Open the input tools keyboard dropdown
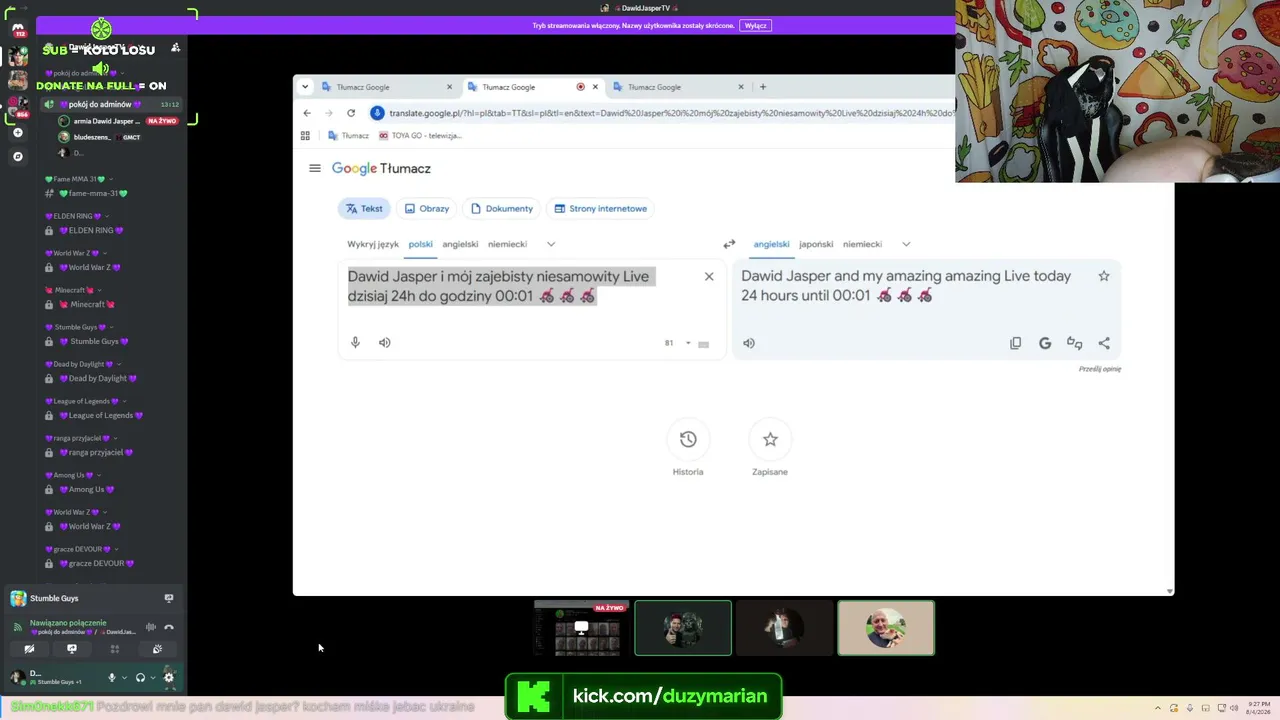Viewport: 1280px width, 720px height. 688,344
